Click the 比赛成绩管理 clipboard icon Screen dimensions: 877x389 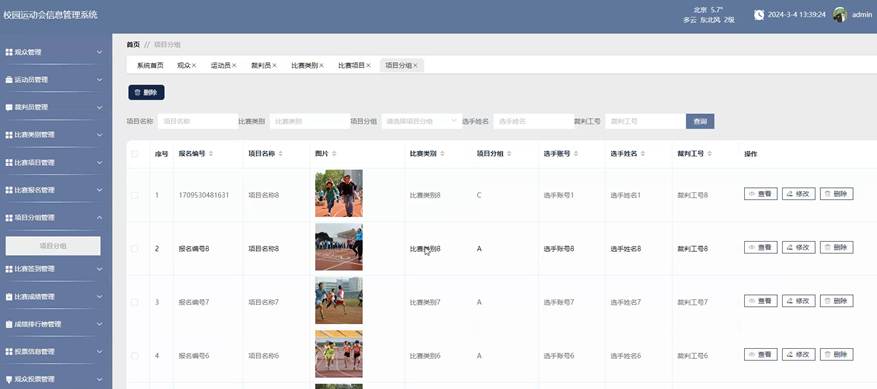tap(9, 297)
